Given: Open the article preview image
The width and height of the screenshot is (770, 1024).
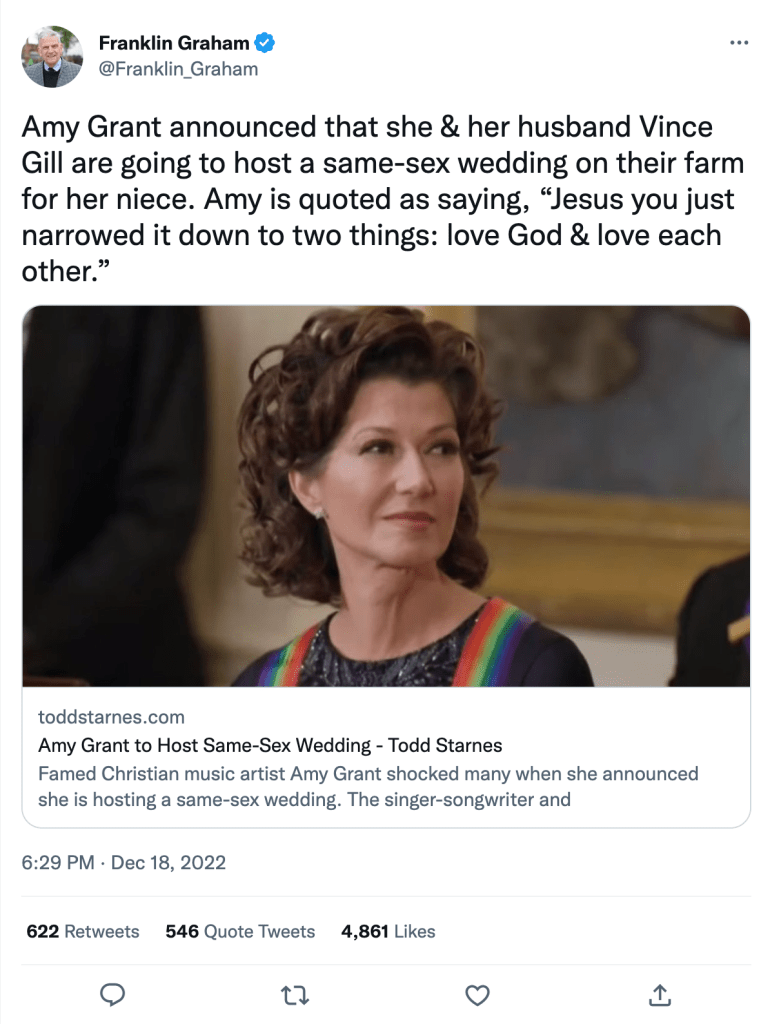Looking at the screenshot, I should coord(385,496).
